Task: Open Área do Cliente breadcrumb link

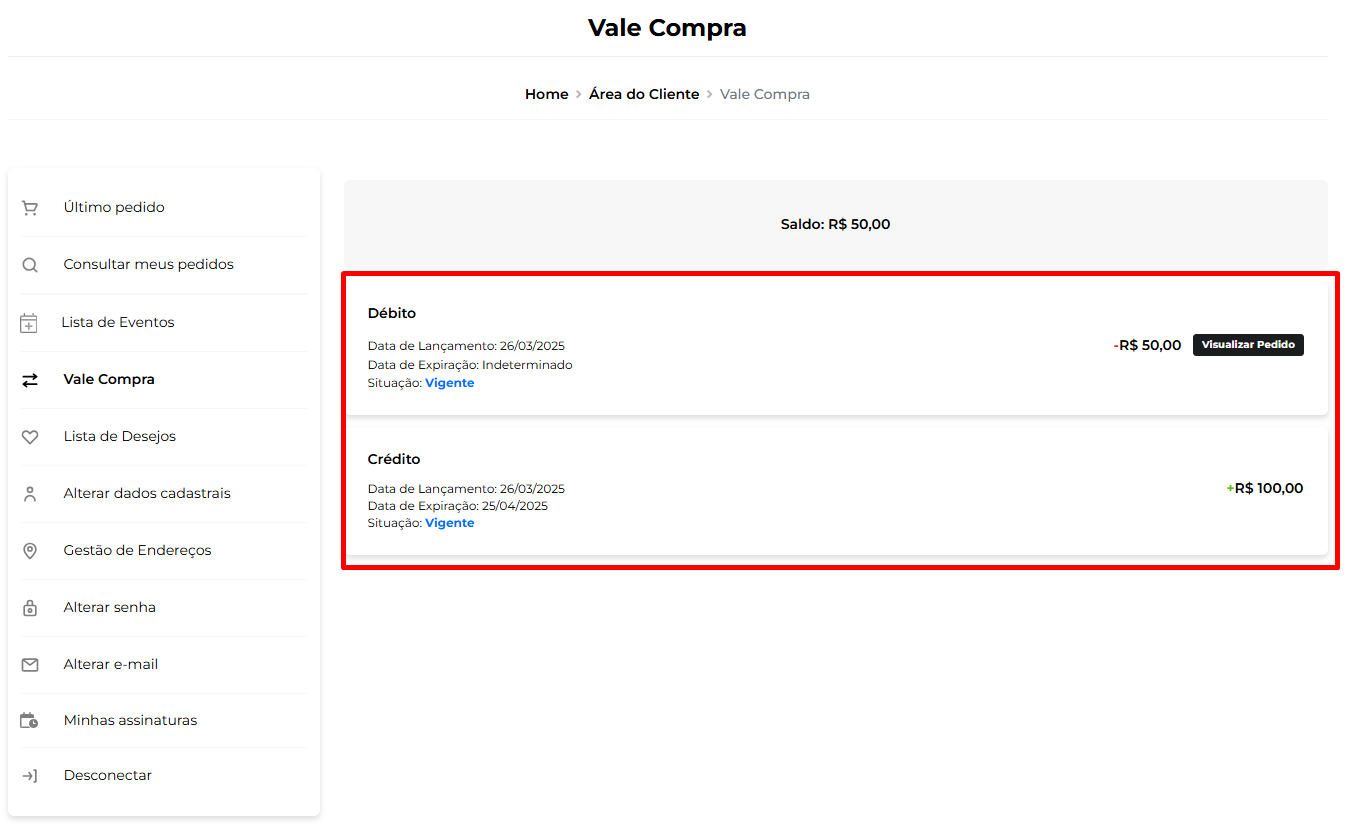Action: click(644, 94)
